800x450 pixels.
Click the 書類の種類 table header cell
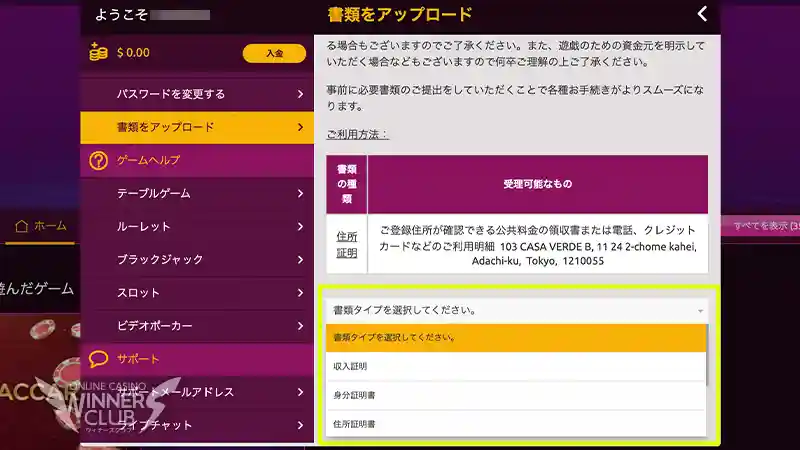click(x=346, y=184)
